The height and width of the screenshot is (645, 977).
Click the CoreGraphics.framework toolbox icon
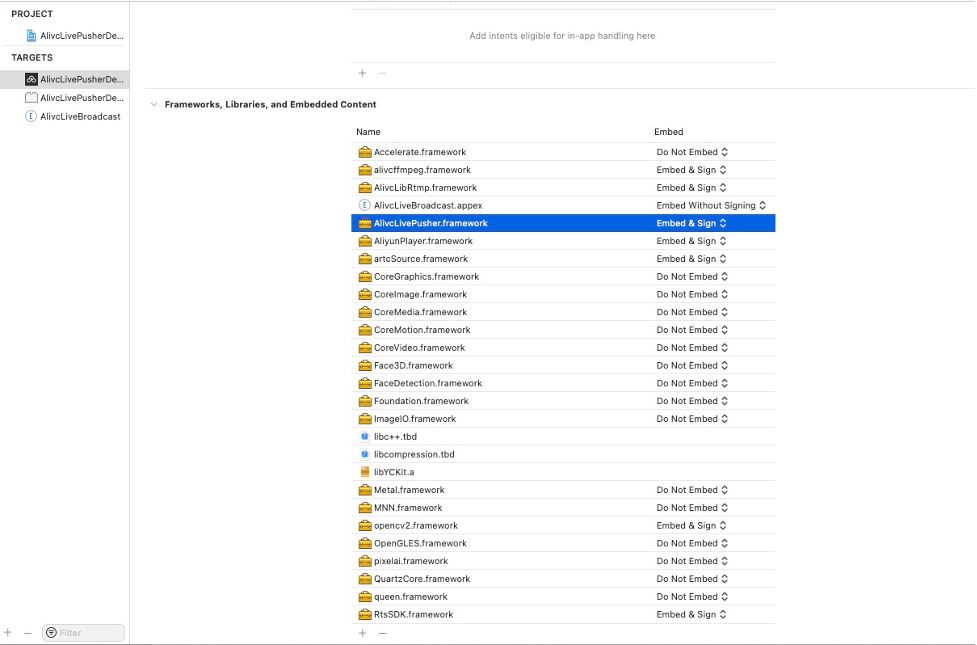365,277
